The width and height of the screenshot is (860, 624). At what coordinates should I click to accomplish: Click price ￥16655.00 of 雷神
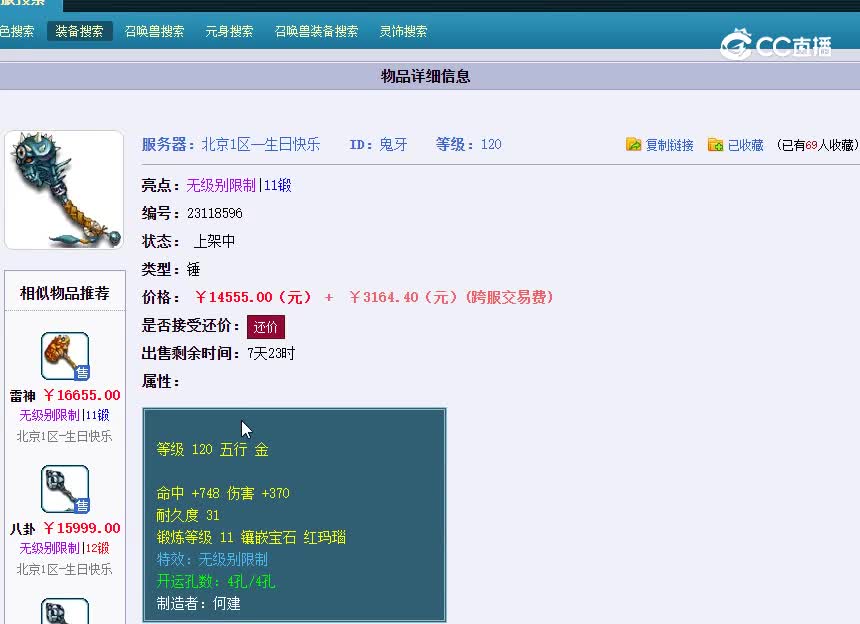82,395
